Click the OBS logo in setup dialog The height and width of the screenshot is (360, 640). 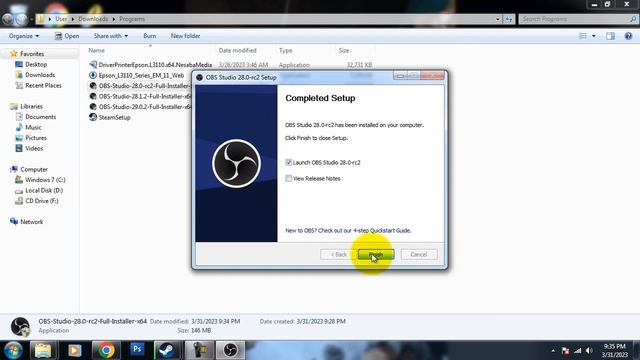[x=236, y=163]
